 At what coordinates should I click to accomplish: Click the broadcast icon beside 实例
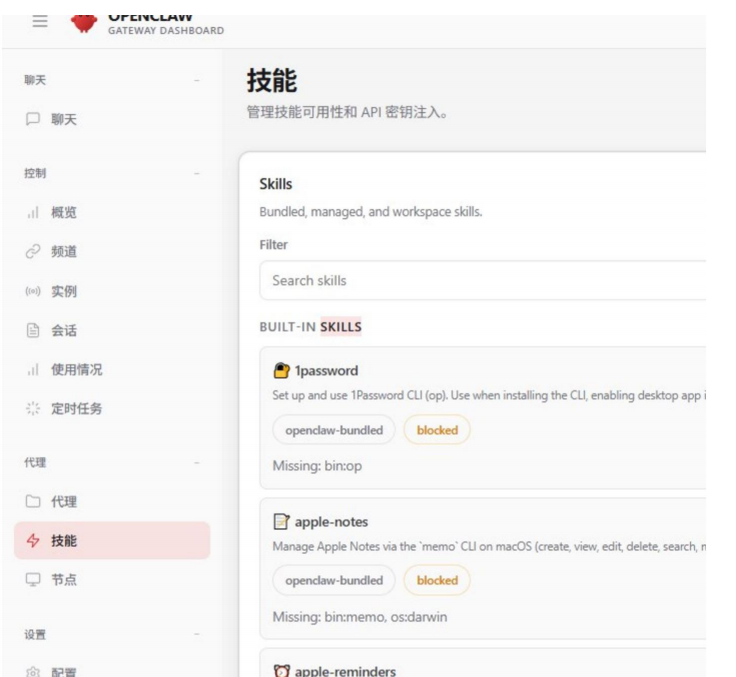33,292
